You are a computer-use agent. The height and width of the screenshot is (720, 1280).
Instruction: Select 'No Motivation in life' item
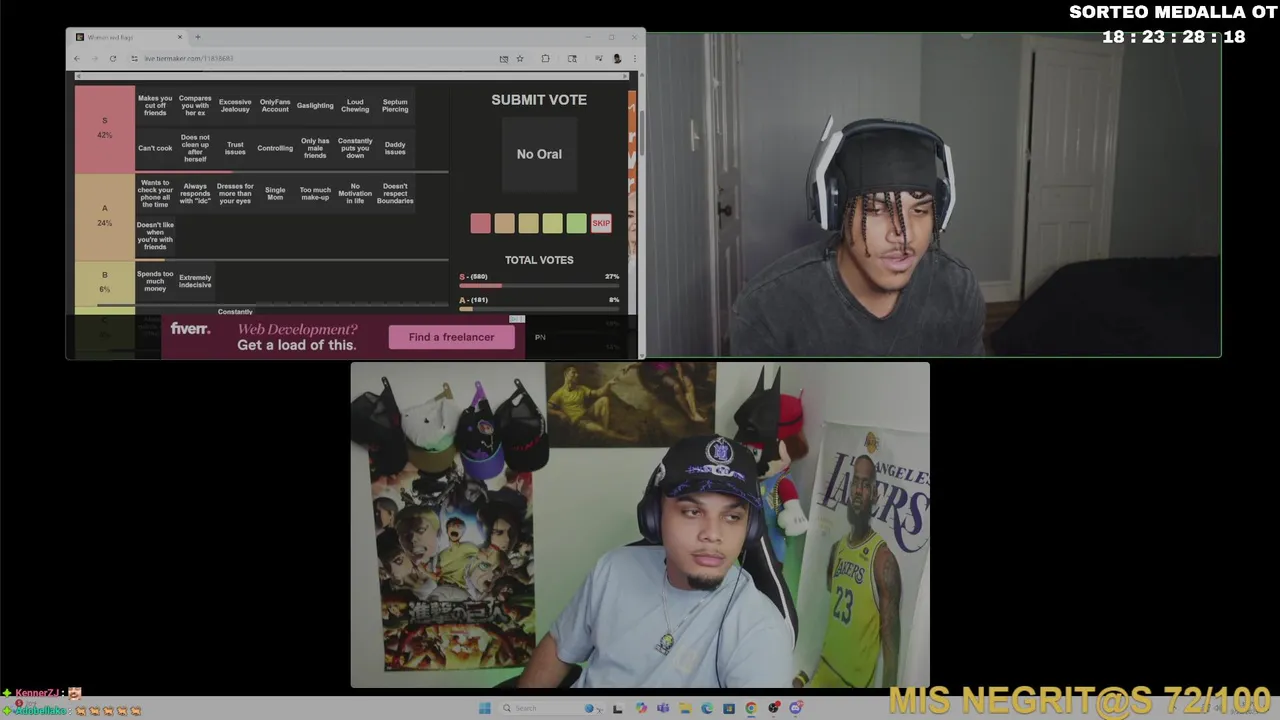tap(355, 193)
